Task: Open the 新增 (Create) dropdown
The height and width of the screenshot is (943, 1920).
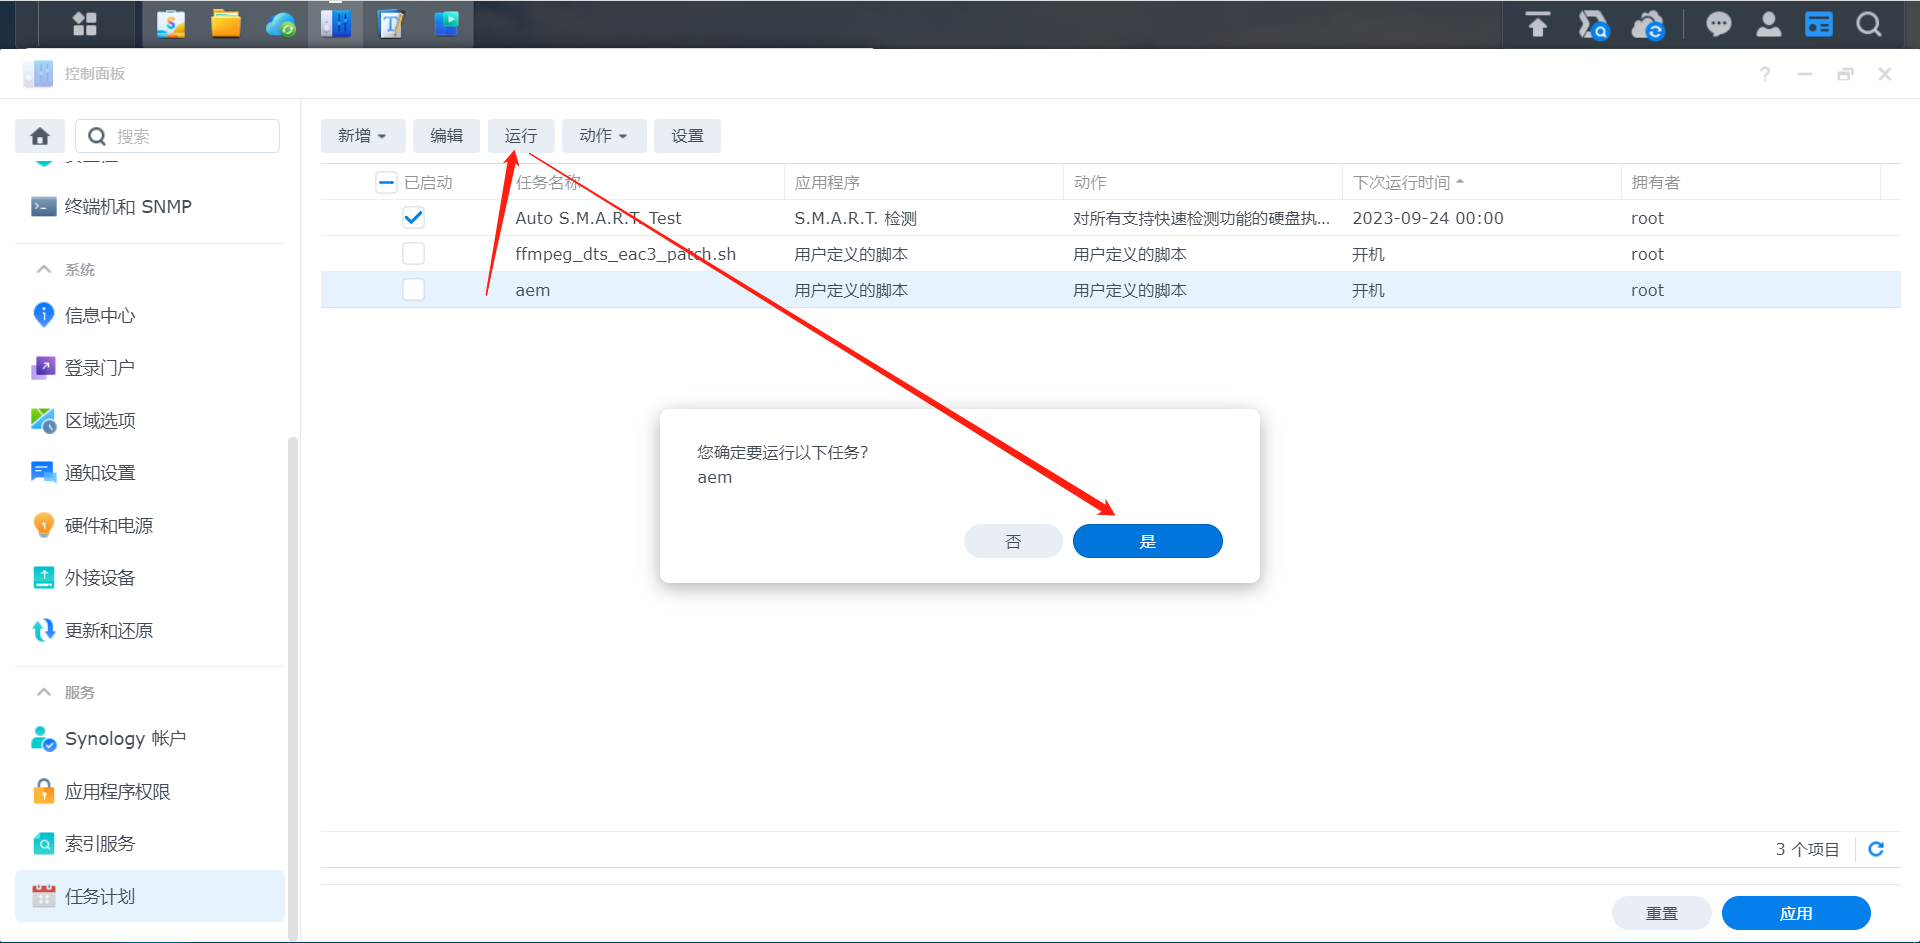Action: (362, 136)
